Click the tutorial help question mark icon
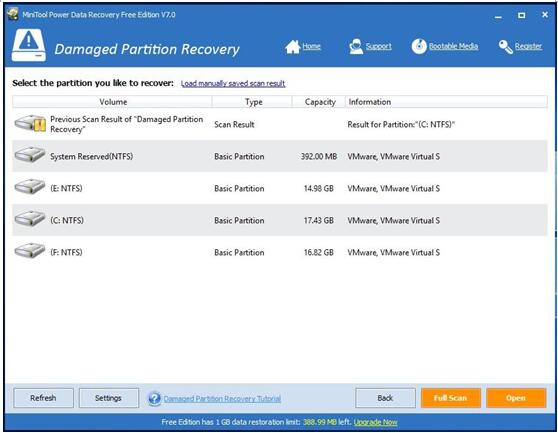This screenshot has width=558, height=433. click(x=154, y=398)
